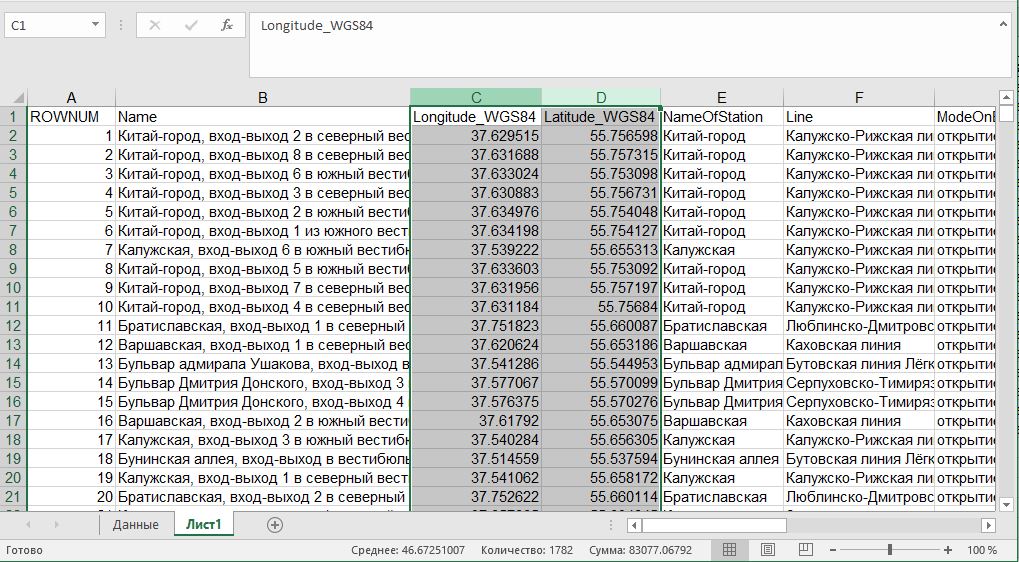Click next sheet navigation arrow
The image size is (1019, 562).
click(57, 524)
